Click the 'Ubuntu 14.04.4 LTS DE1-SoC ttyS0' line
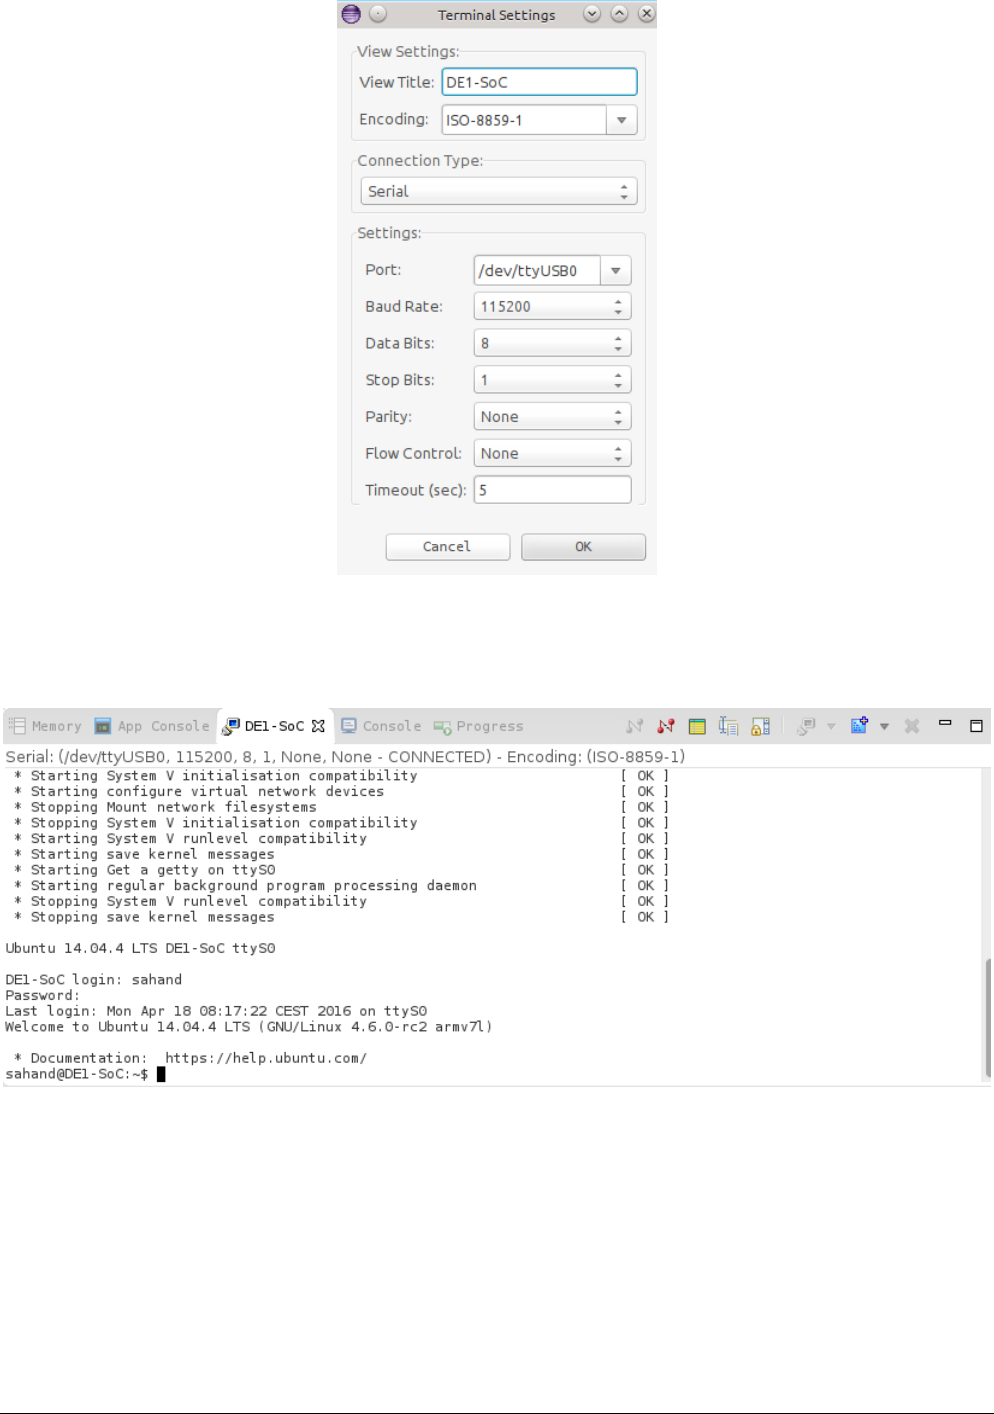This screenshot has width=994, height=1414. click(x=140, y=948)
